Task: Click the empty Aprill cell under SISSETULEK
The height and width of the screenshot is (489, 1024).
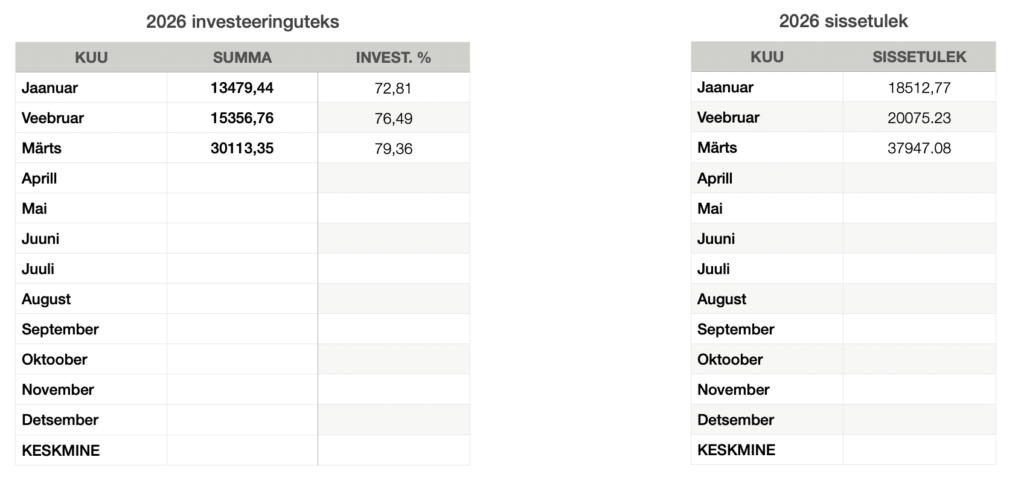Action: click(x=919, y=178)
